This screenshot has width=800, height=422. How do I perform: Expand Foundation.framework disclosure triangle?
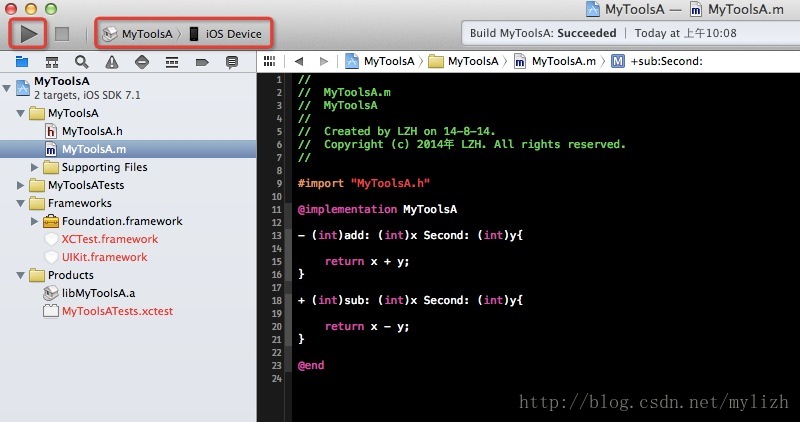click(34, 221)
